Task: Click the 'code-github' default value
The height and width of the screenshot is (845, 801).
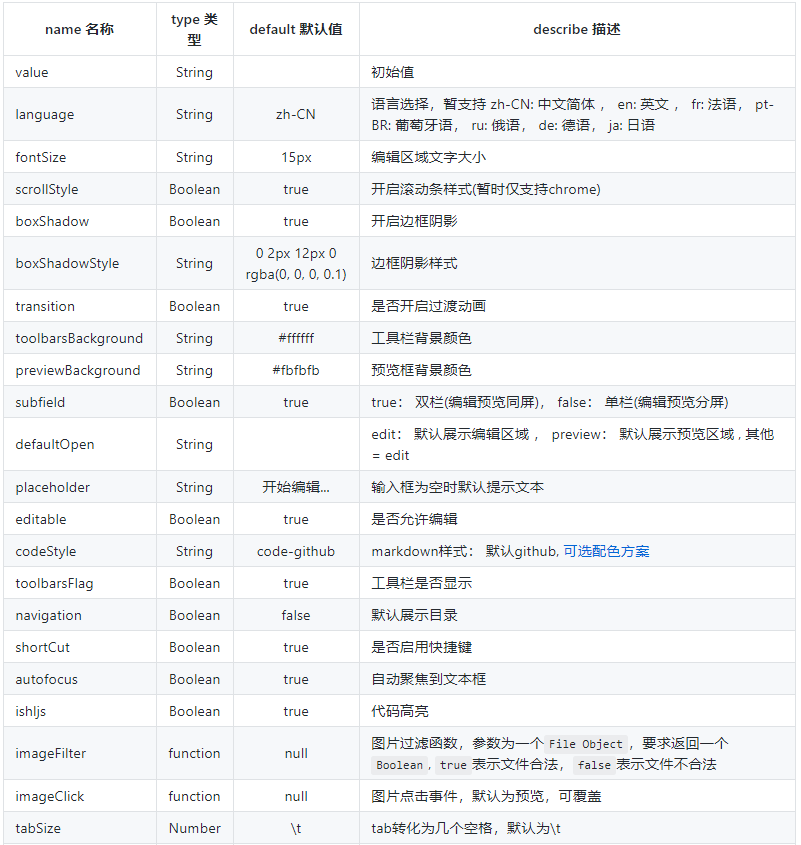Action: pyautogui.click(x=296, y=552)
